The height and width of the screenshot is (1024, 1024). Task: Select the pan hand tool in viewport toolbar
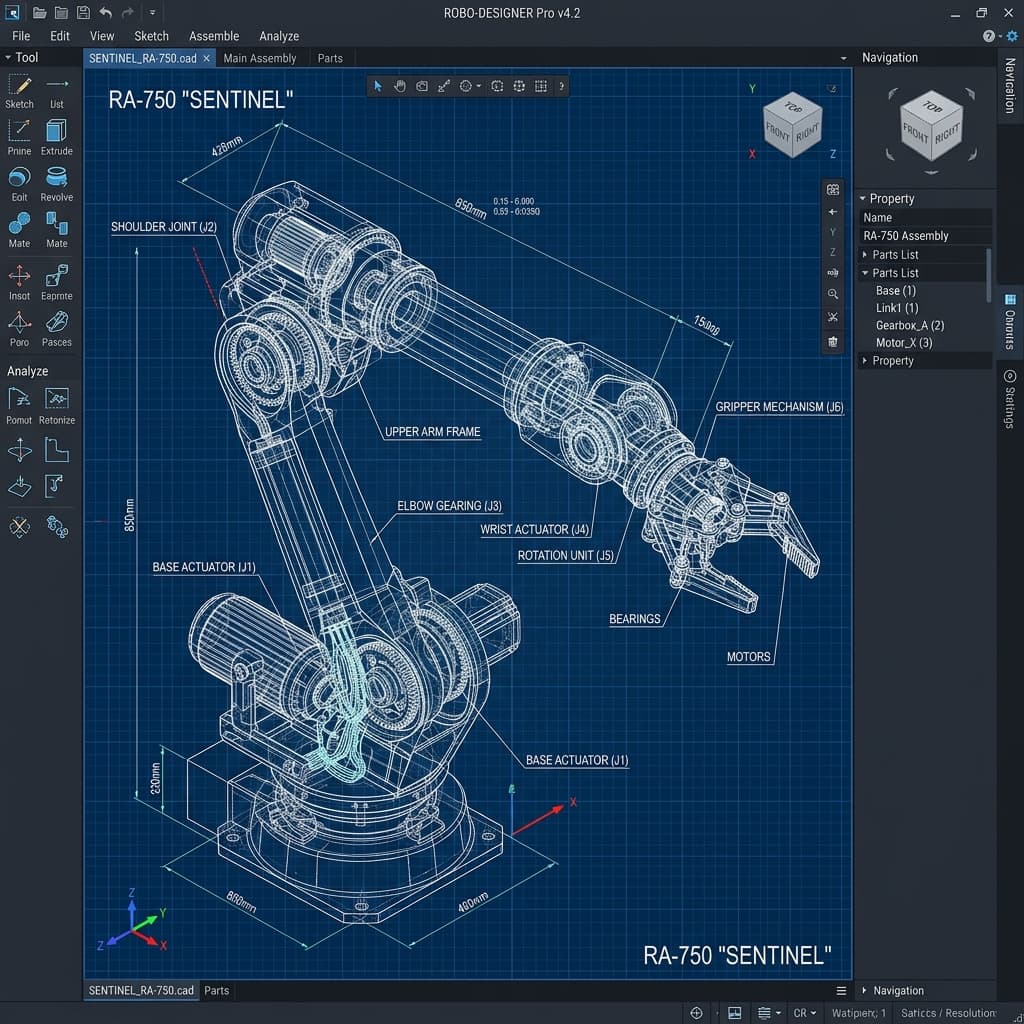click(400, 86)
